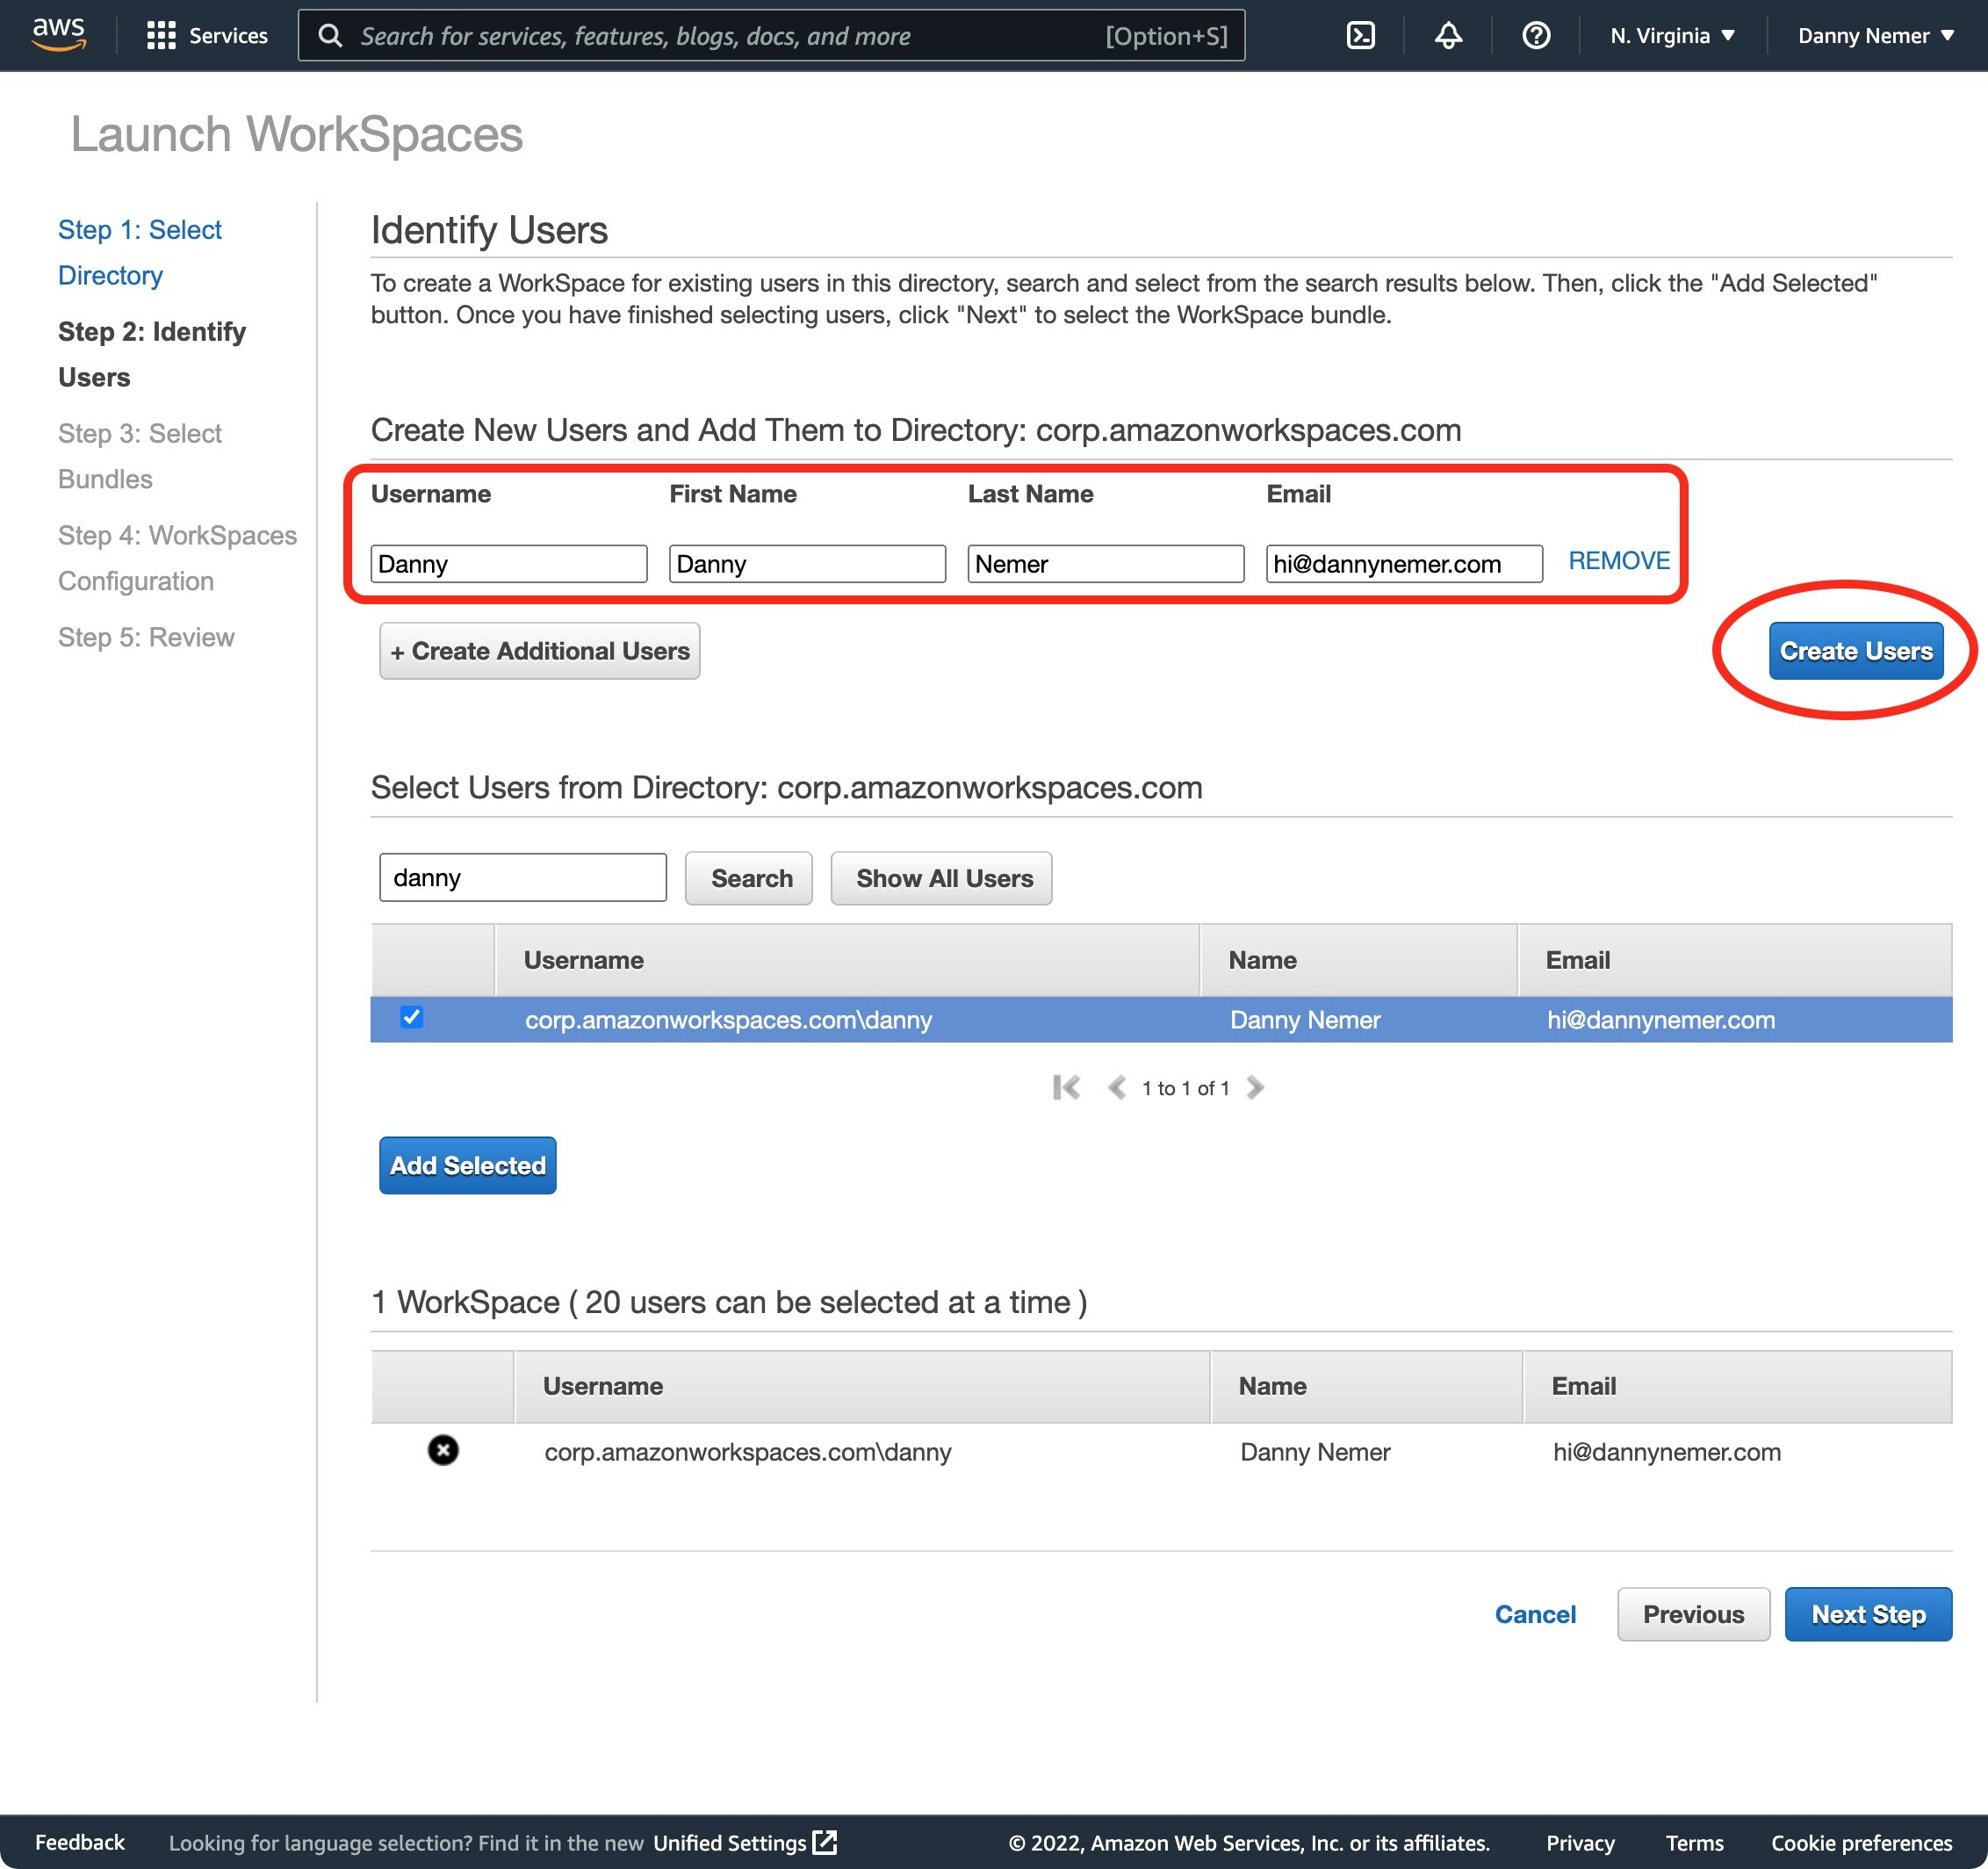Click the Previous button

[1693, 1614]
